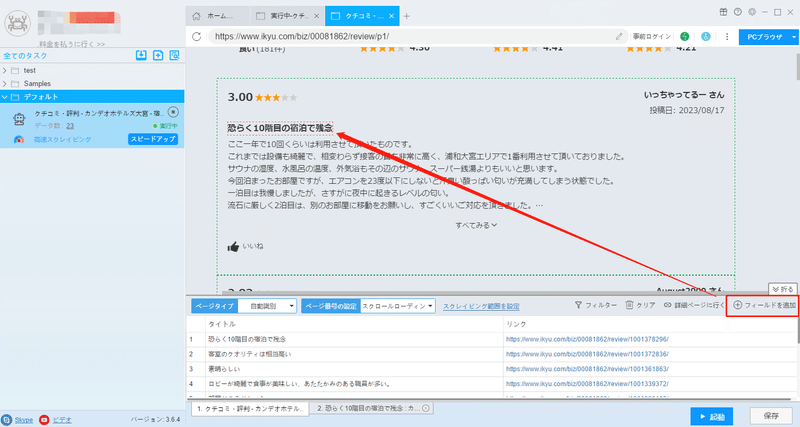The height and width of the screenshot is (427, 800).
Task: Expand the test folder
Action: [5, 70]
